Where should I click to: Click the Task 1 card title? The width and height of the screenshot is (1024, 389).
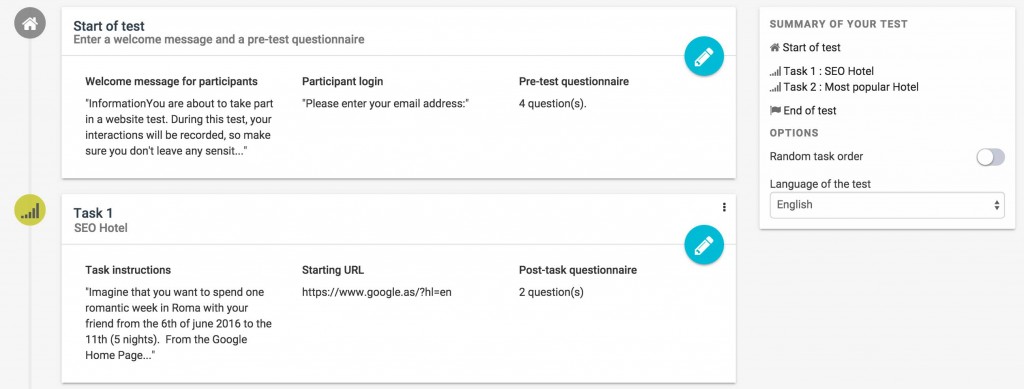[x=93, y=213]
